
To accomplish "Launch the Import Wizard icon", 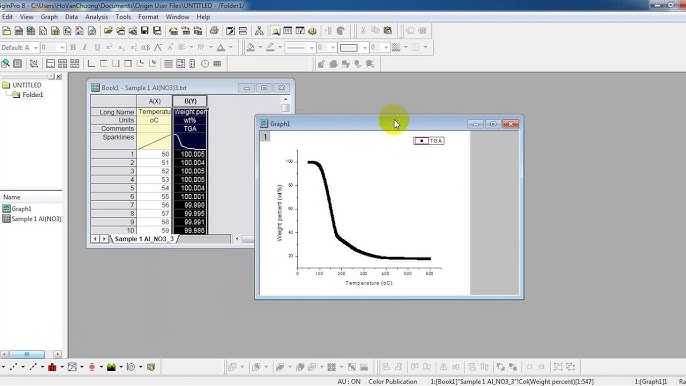I will coord(173,31).
